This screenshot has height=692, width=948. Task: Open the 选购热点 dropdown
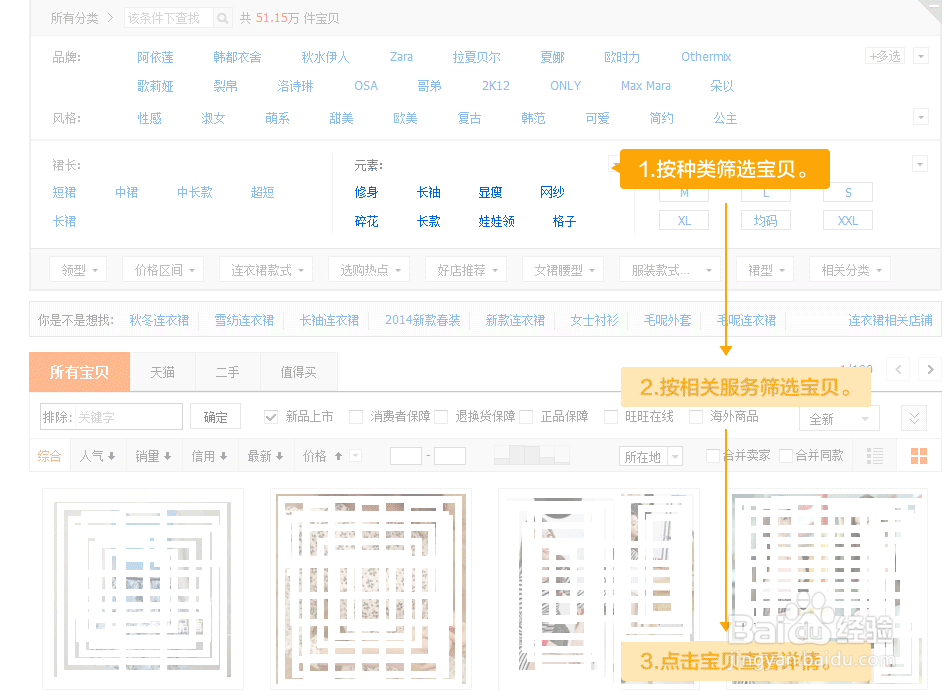tap(369, 270)
